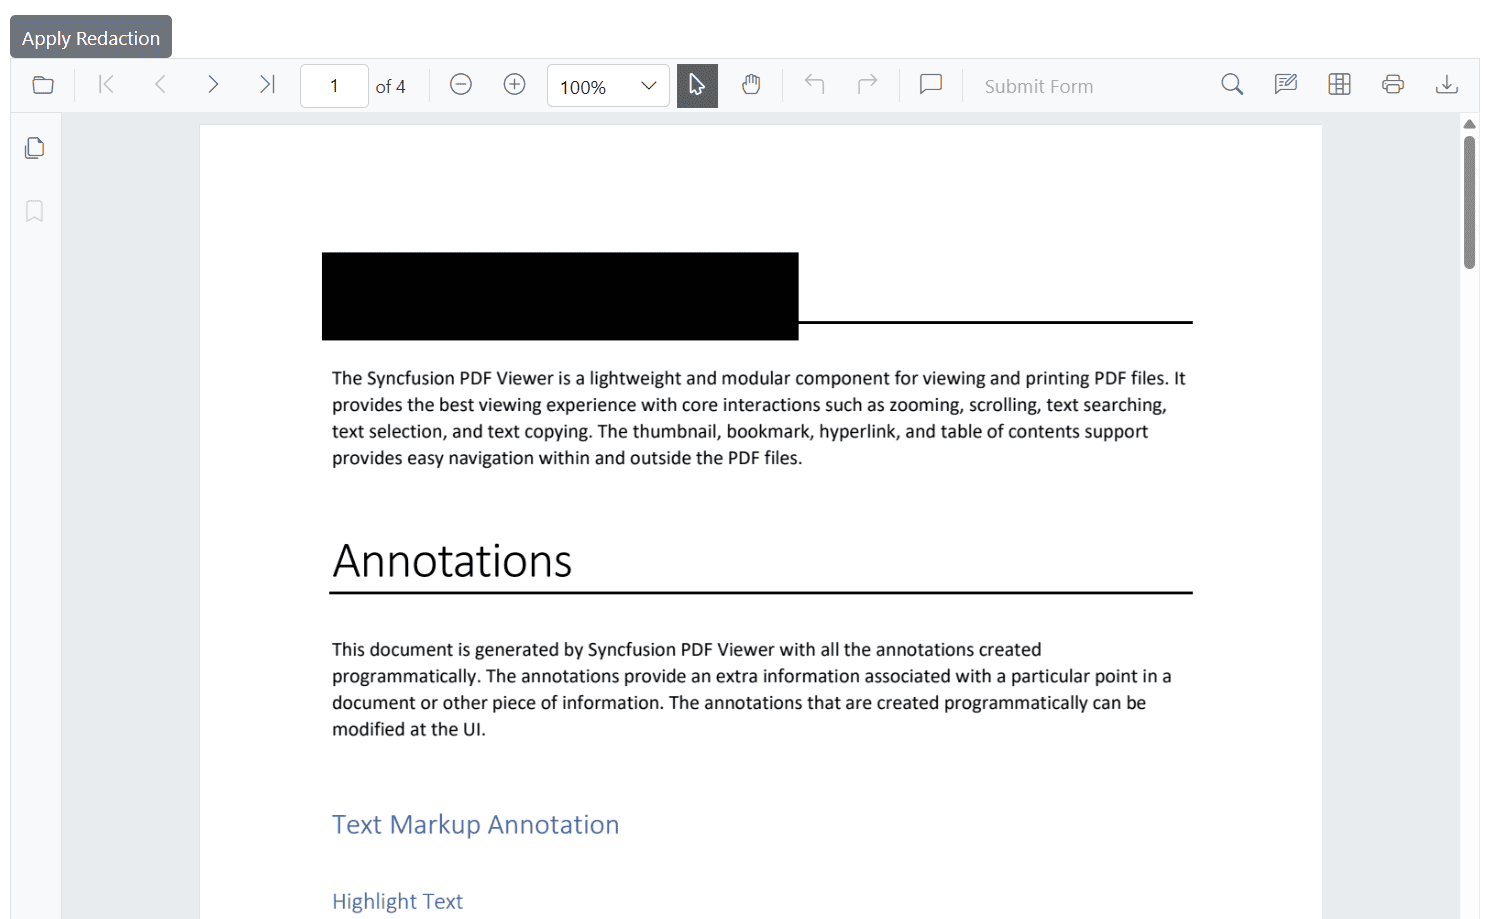Viewport: 1495px width, 919px height.
Task: Undo the last annotation change
Action: click(813, 85)
